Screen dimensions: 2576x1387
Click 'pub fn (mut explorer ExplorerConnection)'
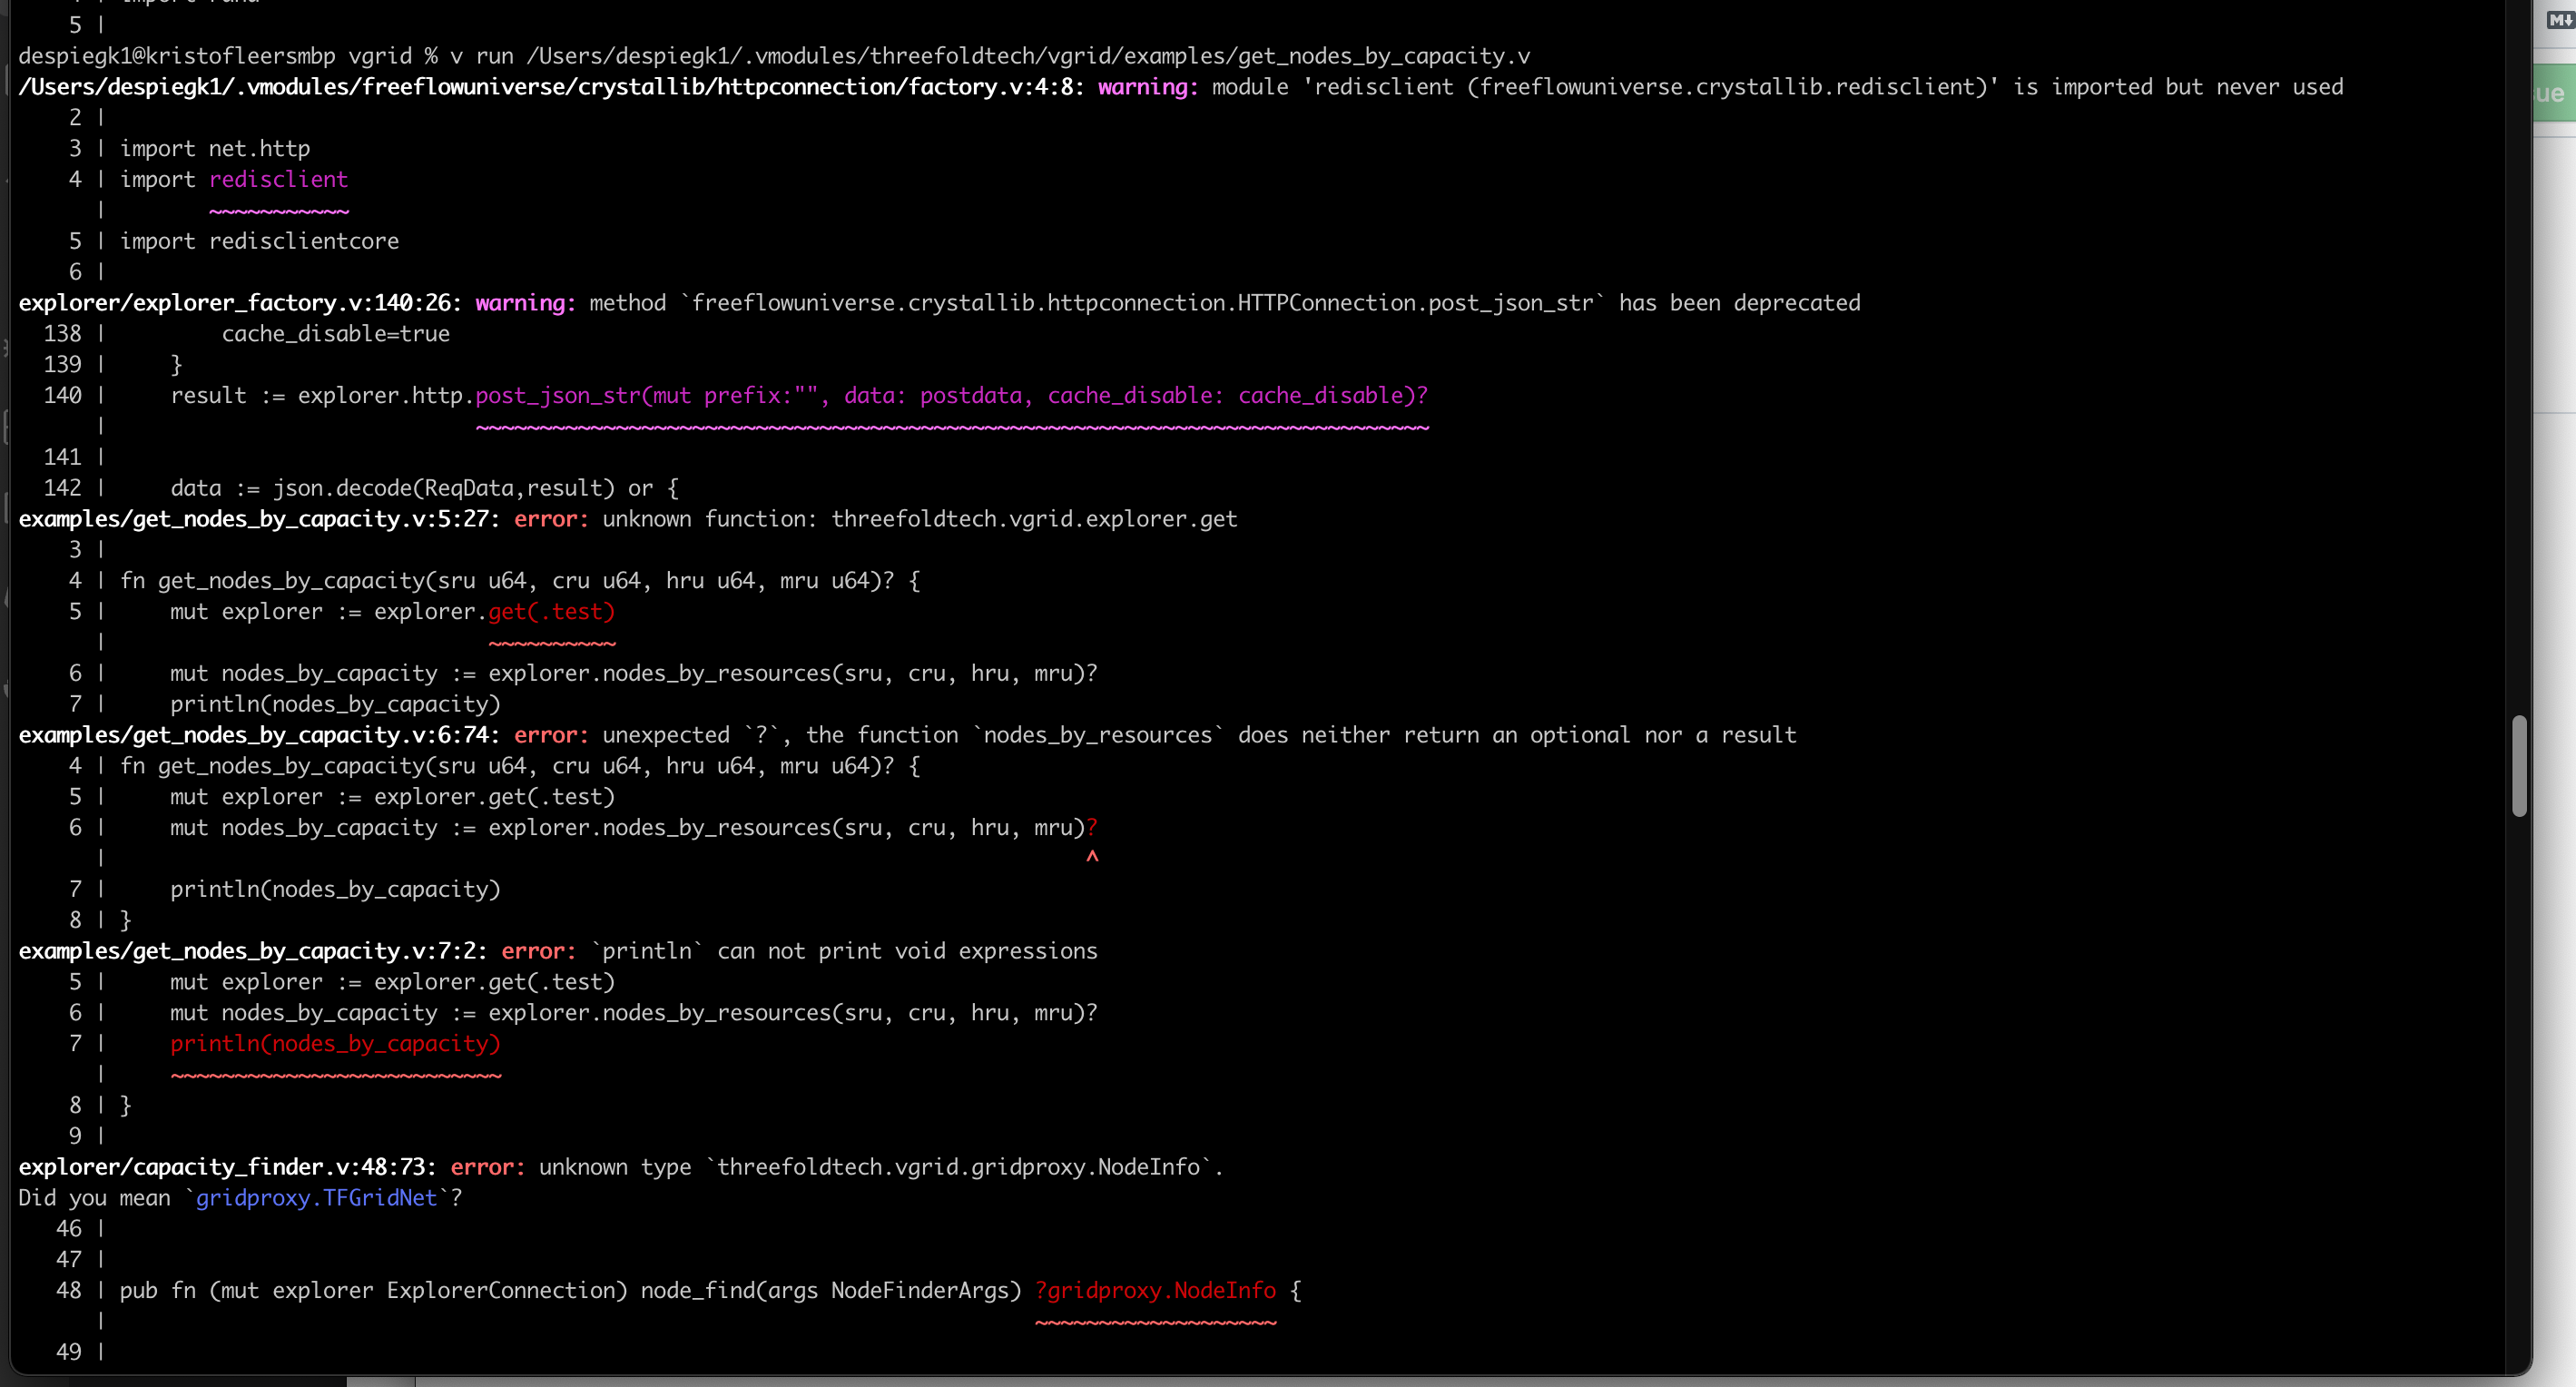(374, 1291)
